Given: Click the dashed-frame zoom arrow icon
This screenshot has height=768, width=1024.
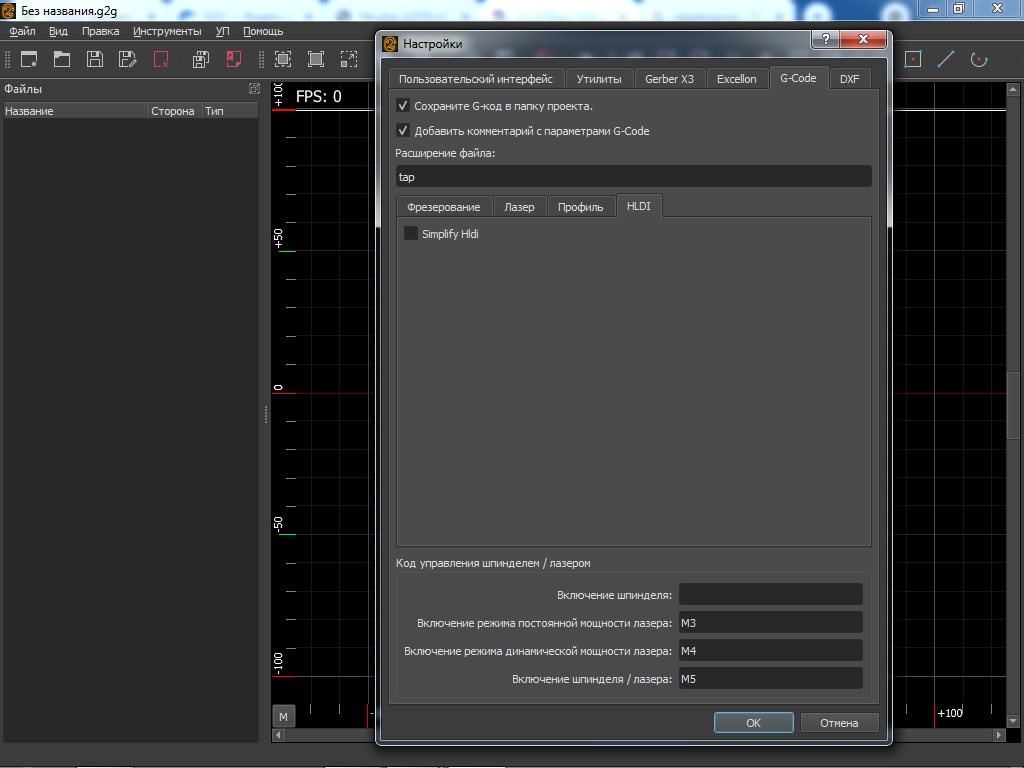Looking at the screenshot, I should (349, 59).
